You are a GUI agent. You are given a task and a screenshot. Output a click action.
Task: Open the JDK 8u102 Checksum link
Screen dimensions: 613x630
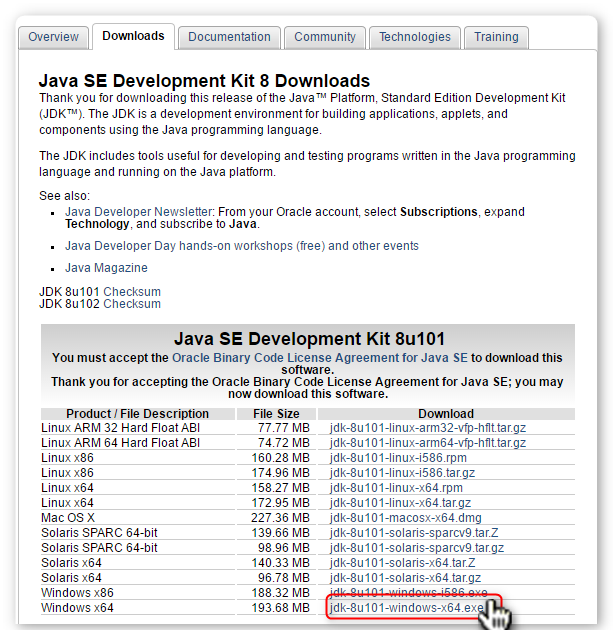point(132,304)
